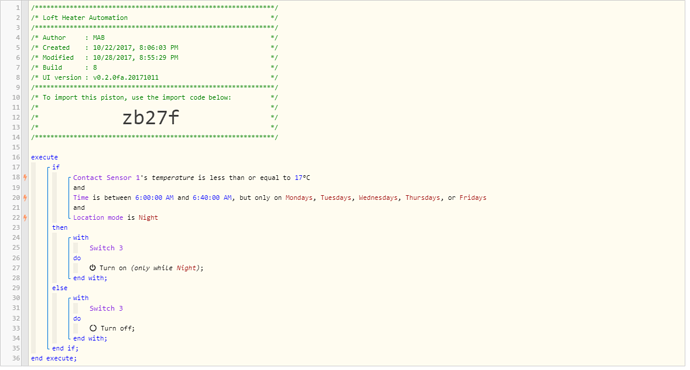The width and height of the screenshot is (690, 370).
Task: Click the Turn on action text
Action: click(x=113, y=267)
